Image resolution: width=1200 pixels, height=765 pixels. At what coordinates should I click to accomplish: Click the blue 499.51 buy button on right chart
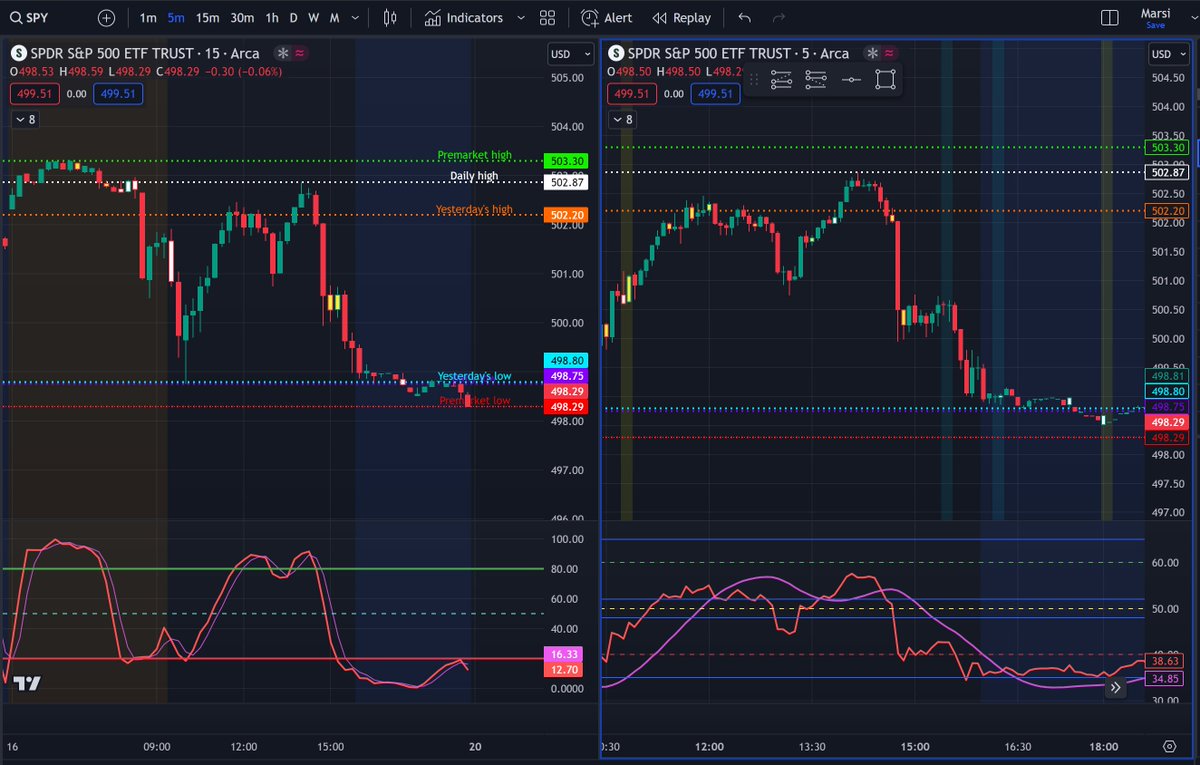pyautogui.click(x=716, y=94)
